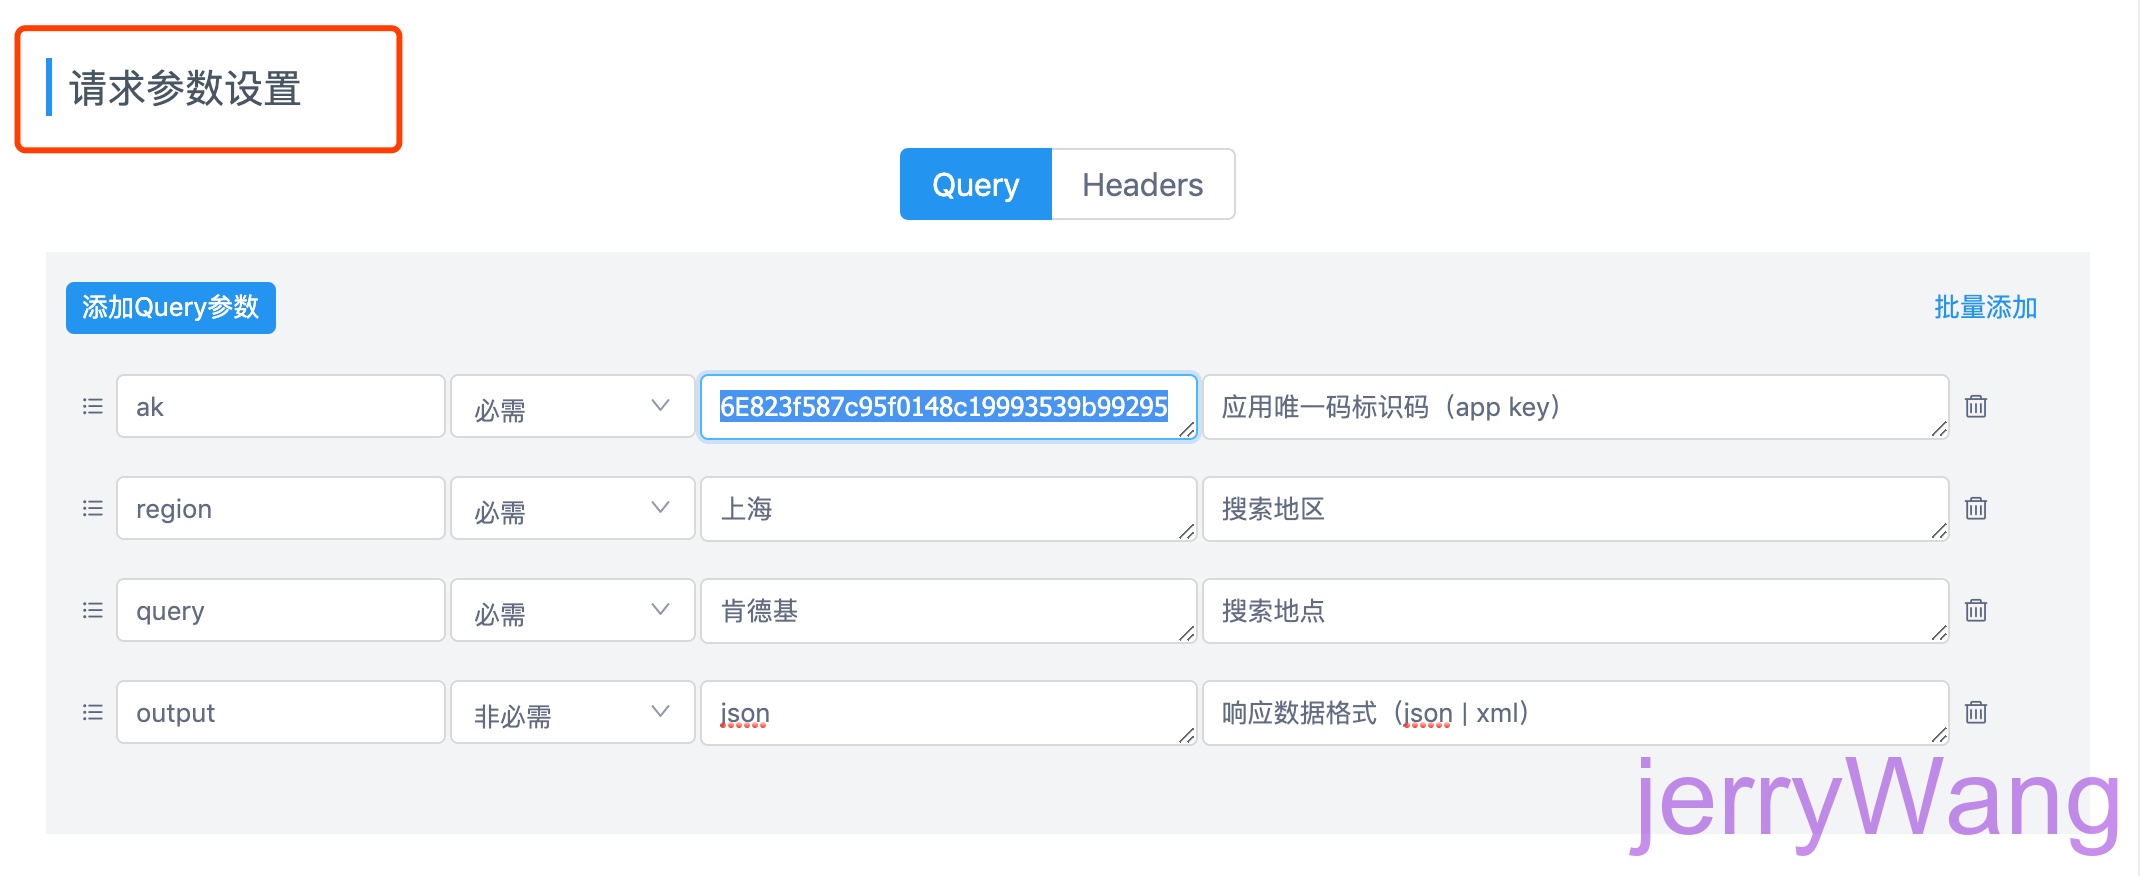Click the 添加Query参数 button
This screenshot has width=2140, height=876.
tap(171, 308)
